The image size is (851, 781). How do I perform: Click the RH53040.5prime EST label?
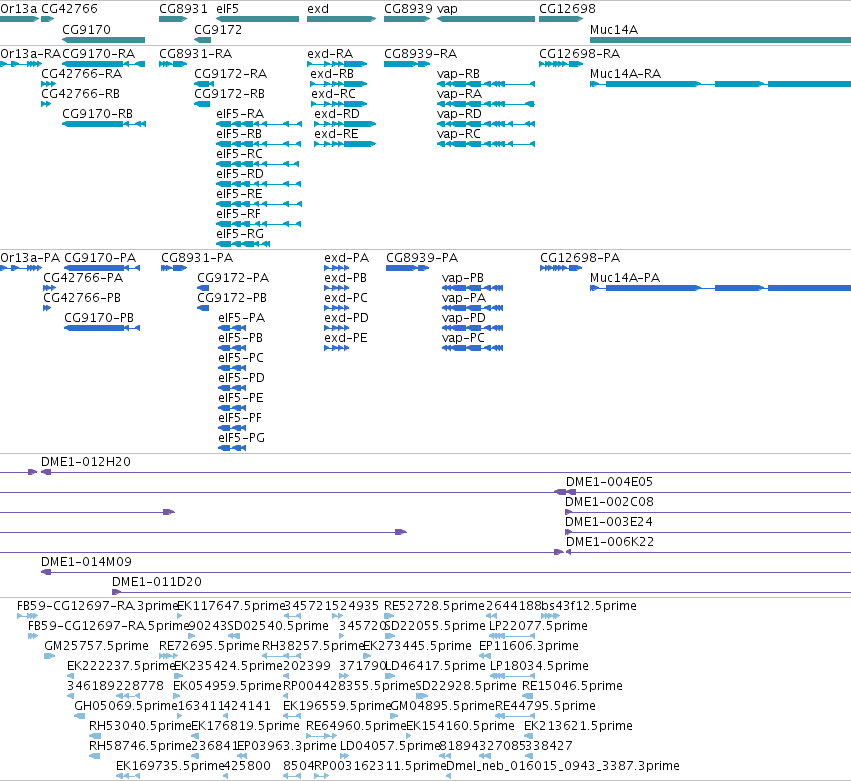140,726
